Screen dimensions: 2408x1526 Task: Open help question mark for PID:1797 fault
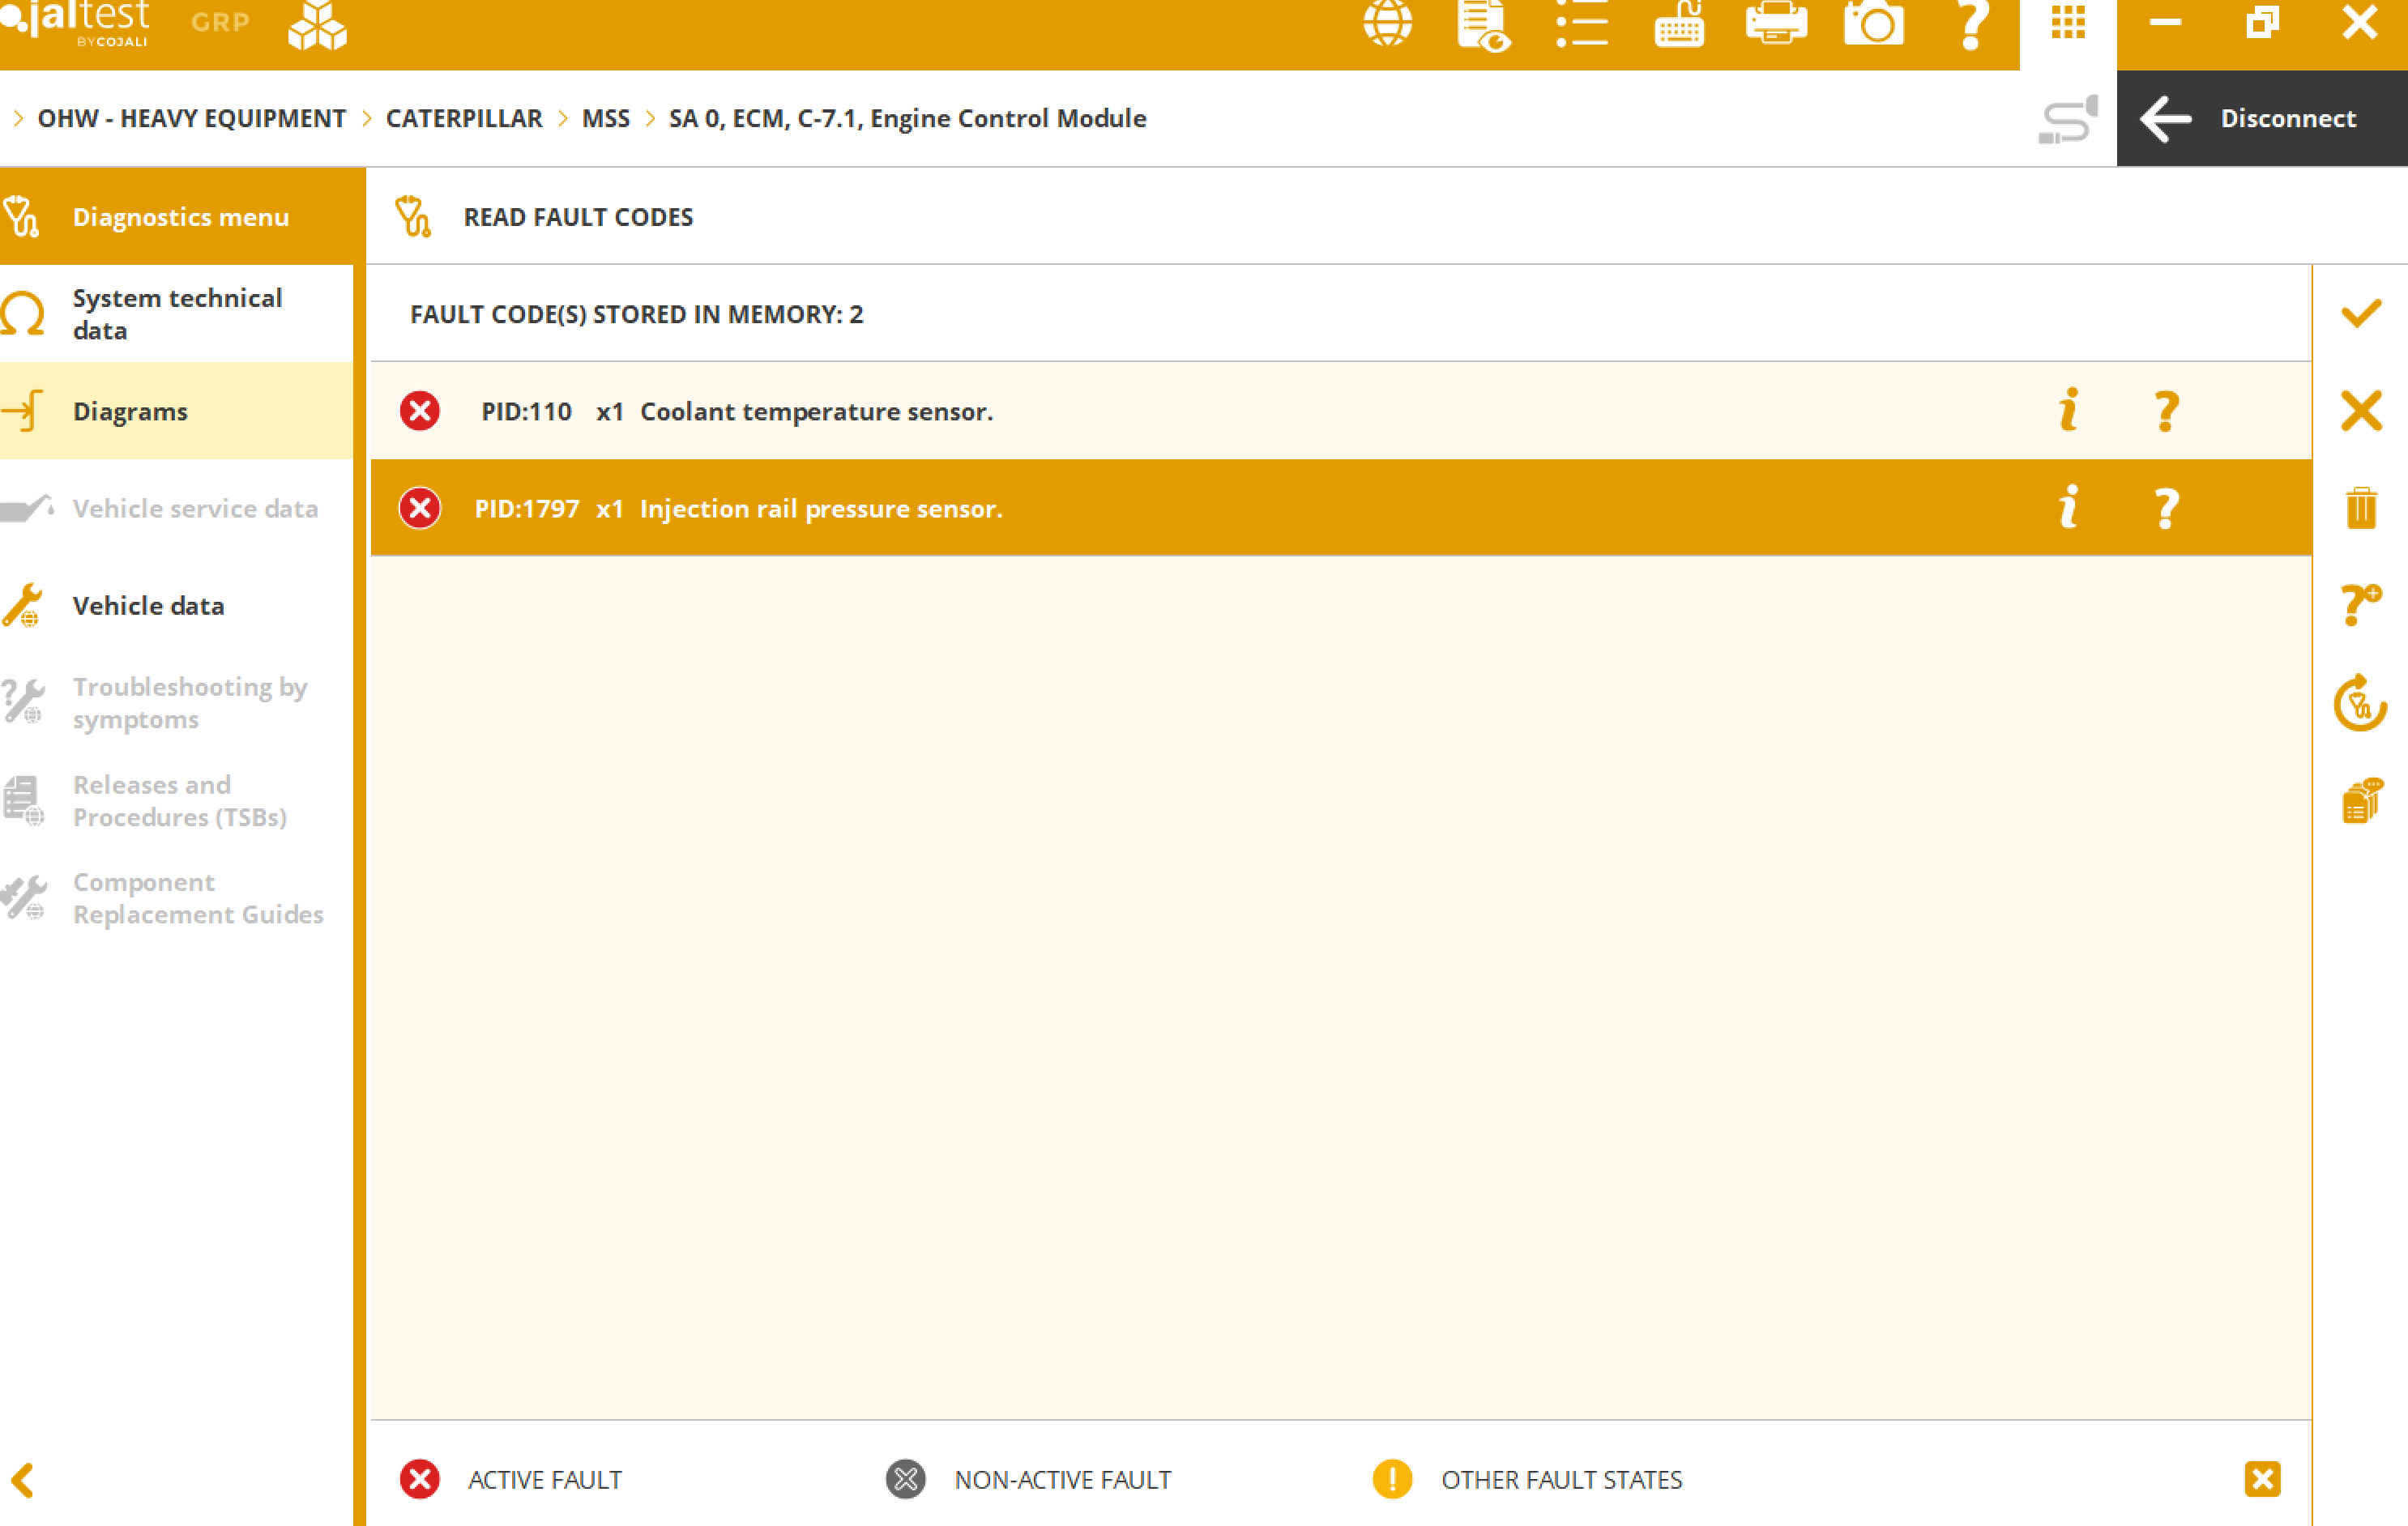2166,508
